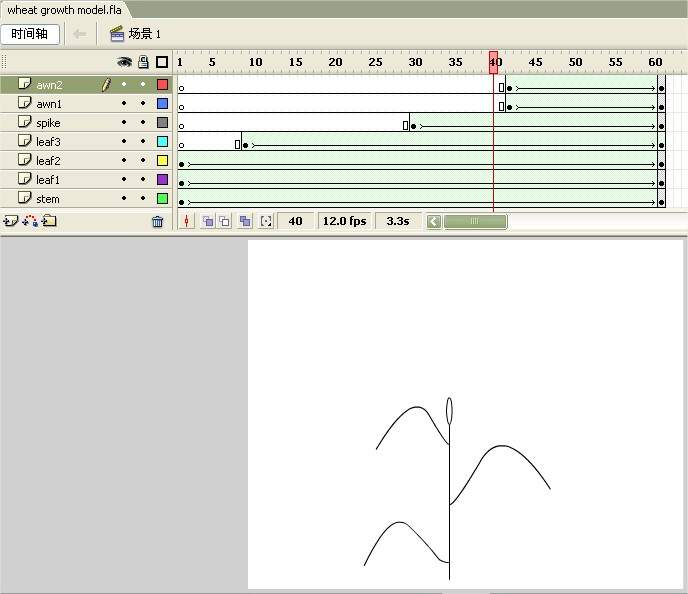Select the leaf3 layer name

point(48,142)
